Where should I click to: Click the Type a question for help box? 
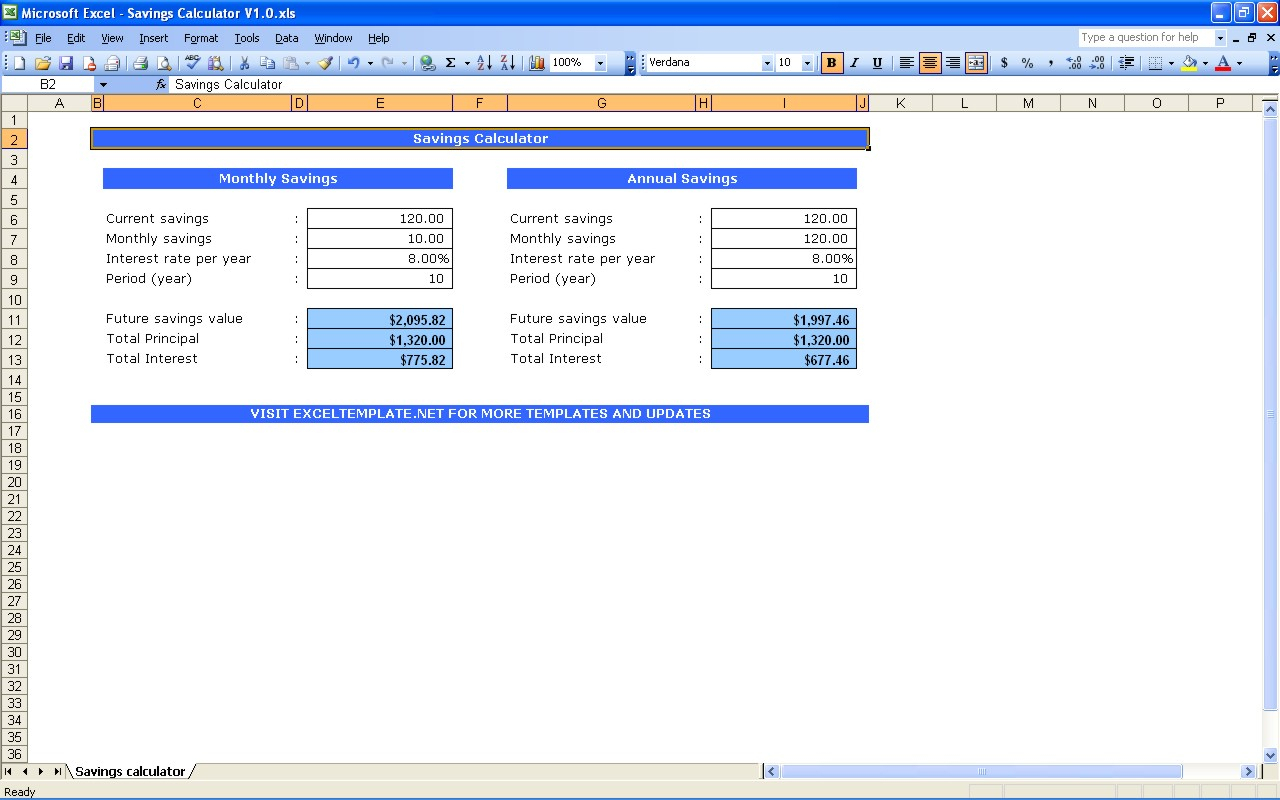pyautogui.click(x=1145, y=38)
